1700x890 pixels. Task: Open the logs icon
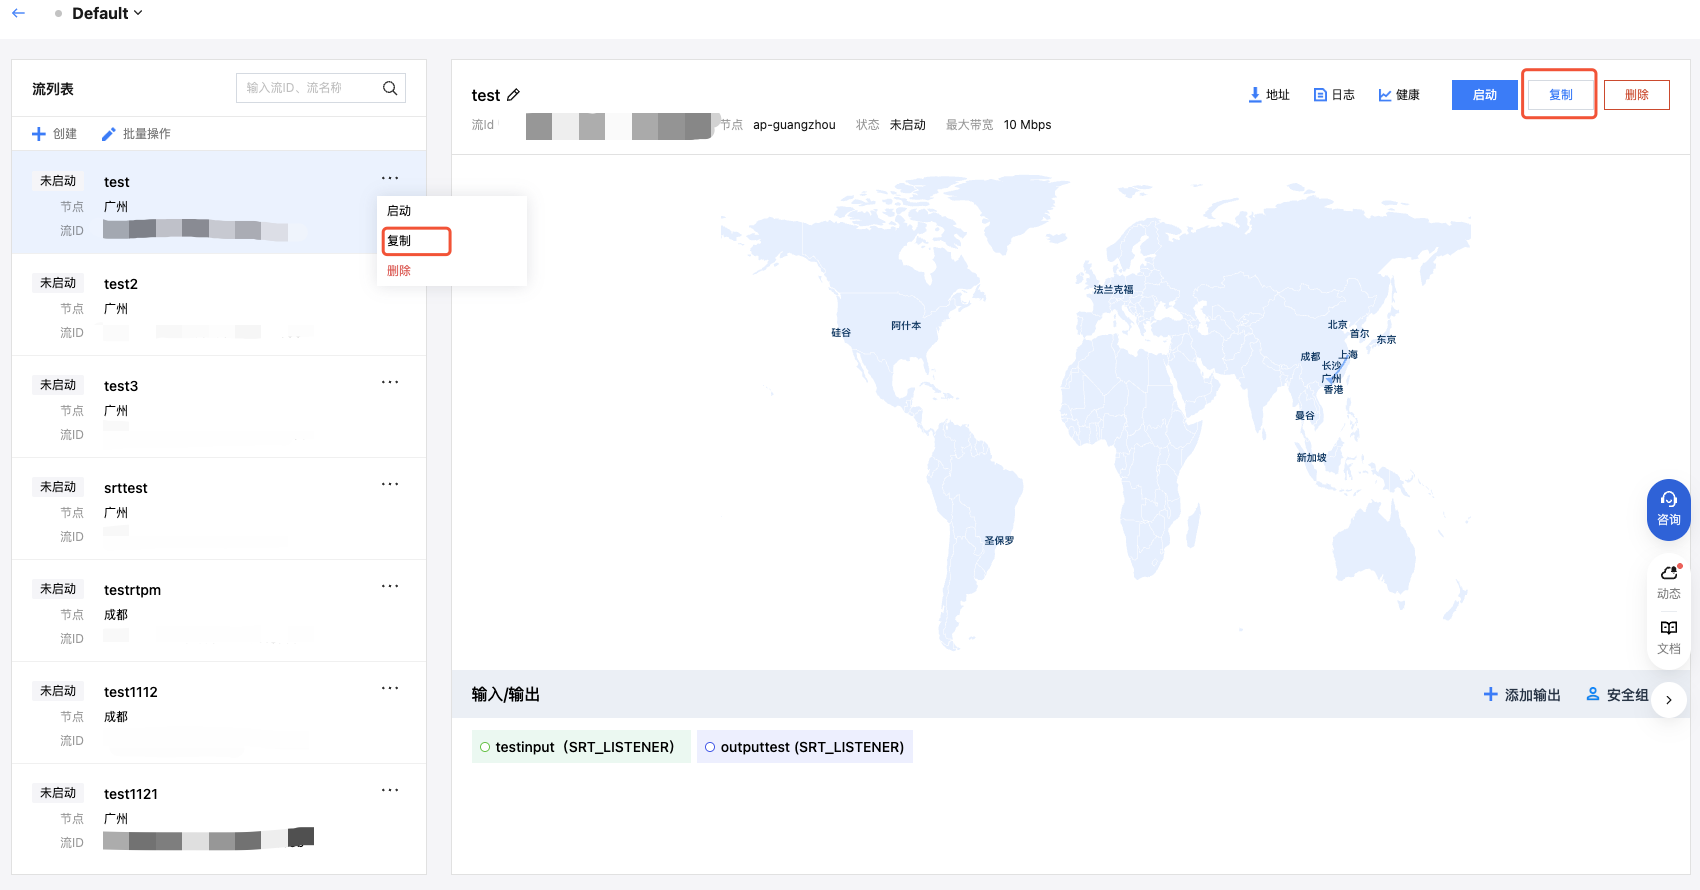tap(1320, 95)
